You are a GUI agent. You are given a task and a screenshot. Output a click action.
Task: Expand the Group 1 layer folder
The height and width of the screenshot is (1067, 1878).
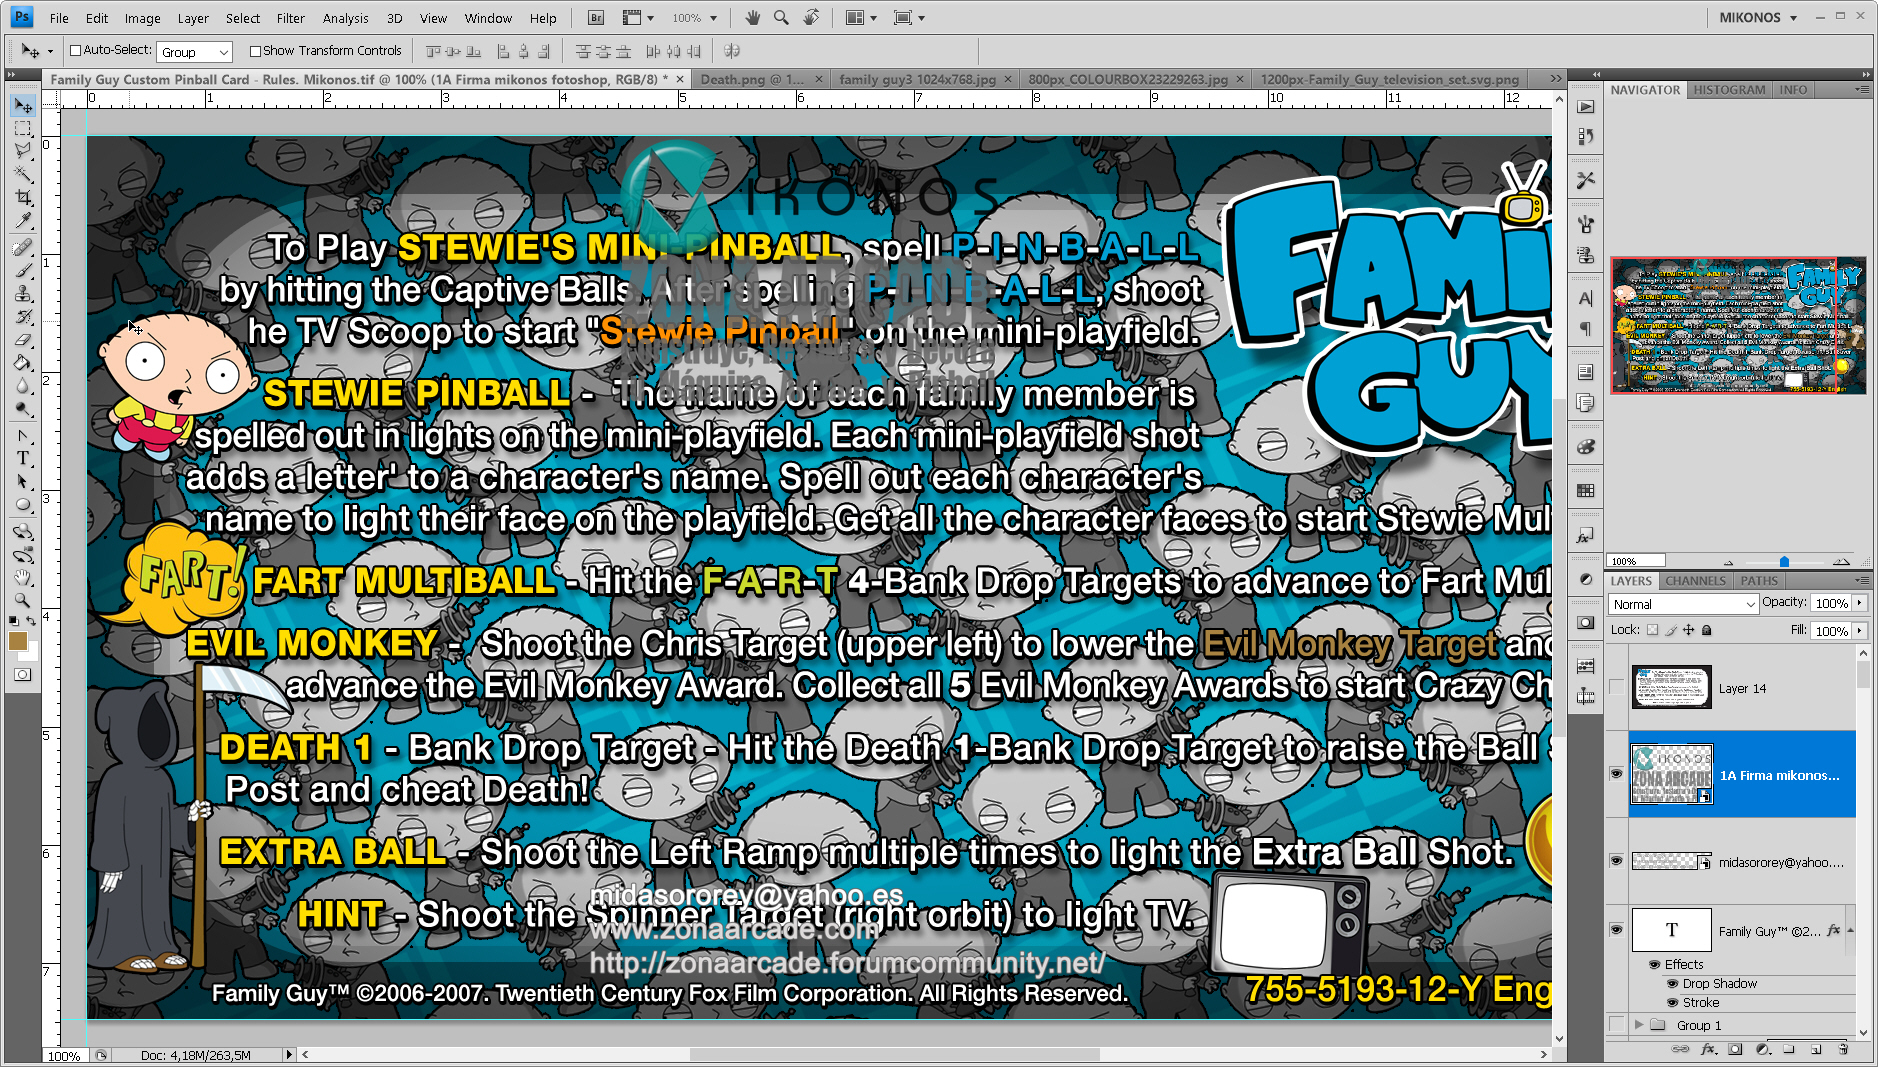(1639, 1025)
